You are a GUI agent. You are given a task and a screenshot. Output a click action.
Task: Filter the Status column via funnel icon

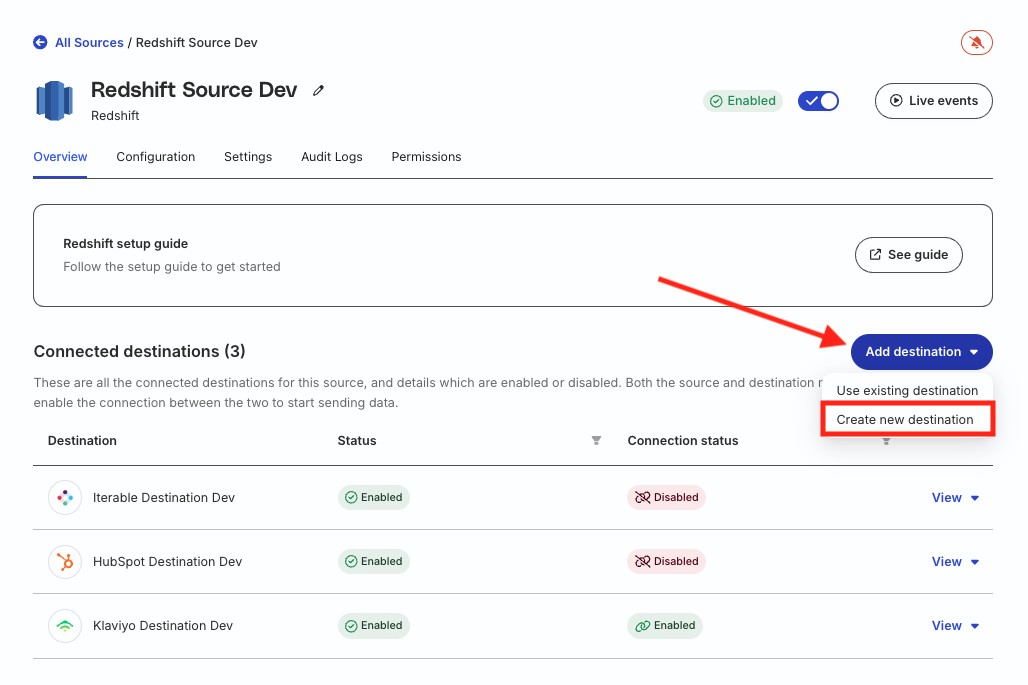tap(596, 441)
